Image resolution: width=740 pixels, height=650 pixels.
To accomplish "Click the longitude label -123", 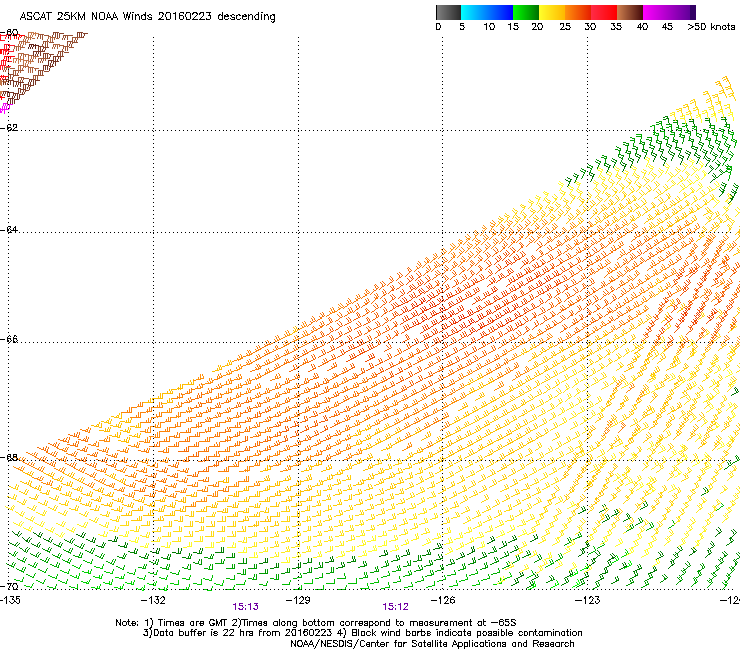I will pyautogui.click(x=588, y=600).
